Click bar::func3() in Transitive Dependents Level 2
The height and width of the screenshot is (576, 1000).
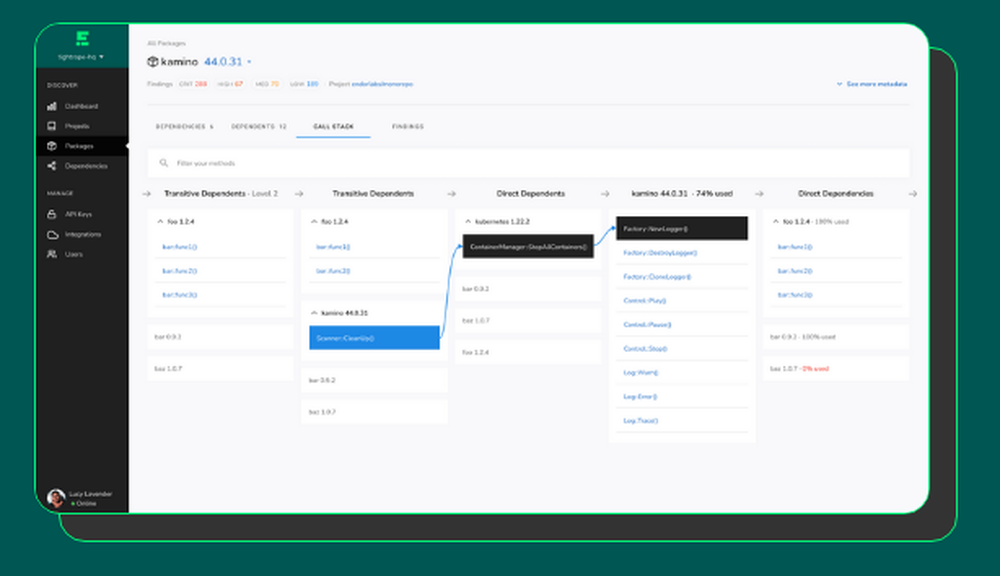tap(179, 295)
